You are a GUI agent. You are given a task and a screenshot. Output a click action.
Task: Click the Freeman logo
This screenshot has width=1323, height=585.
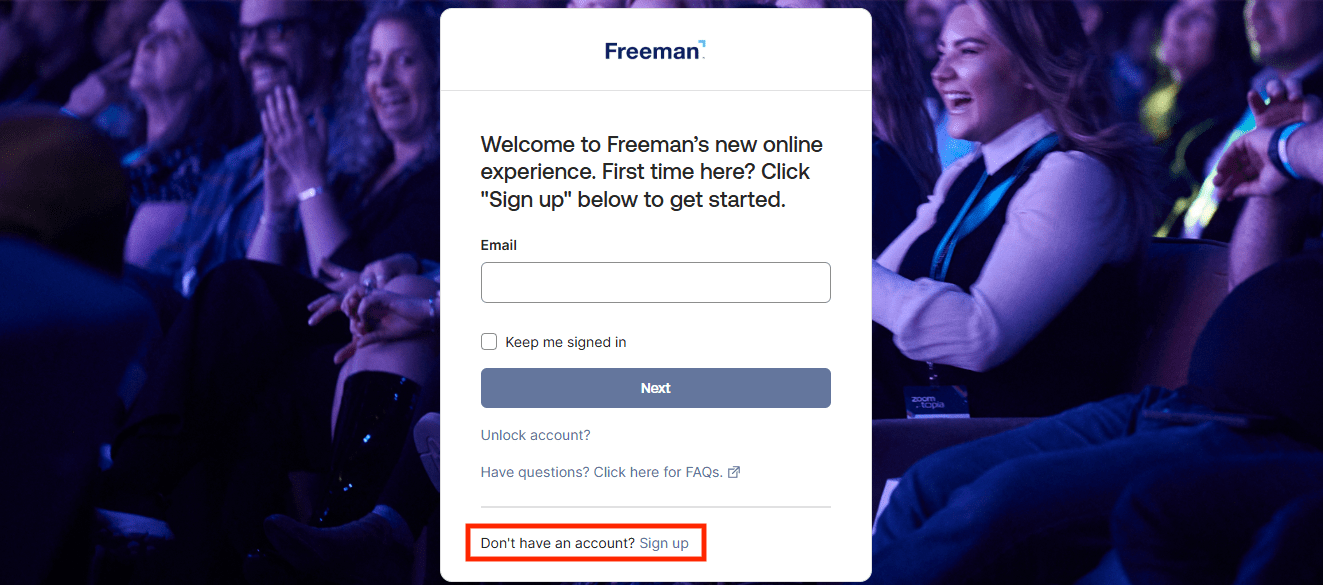654,50
